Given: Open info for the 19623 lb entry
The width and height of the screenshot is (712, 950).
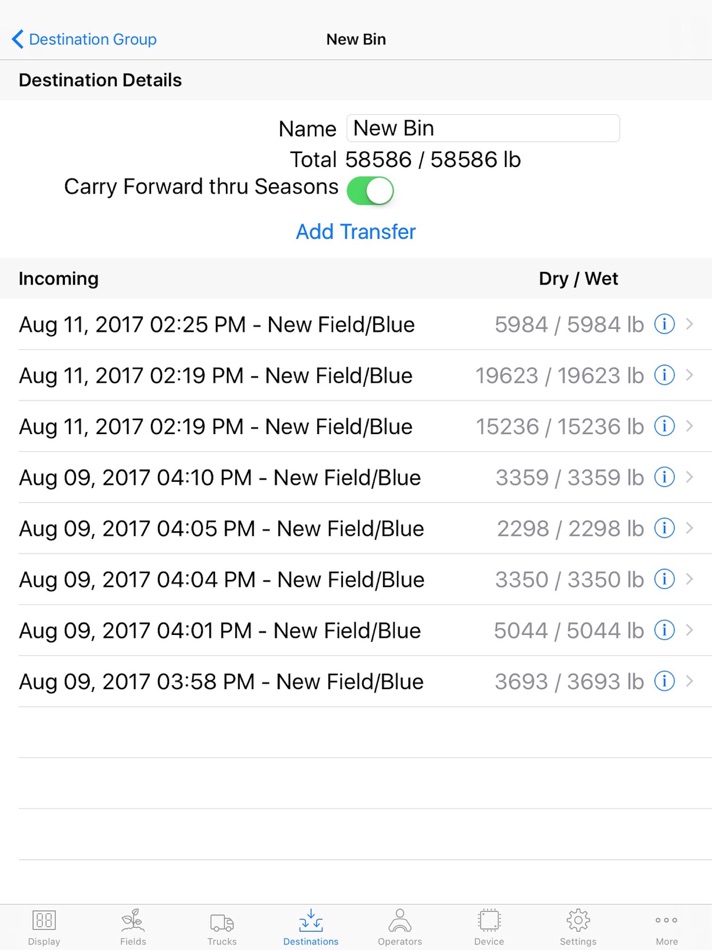Looking at the screenshot, I should tap(663, 375).
